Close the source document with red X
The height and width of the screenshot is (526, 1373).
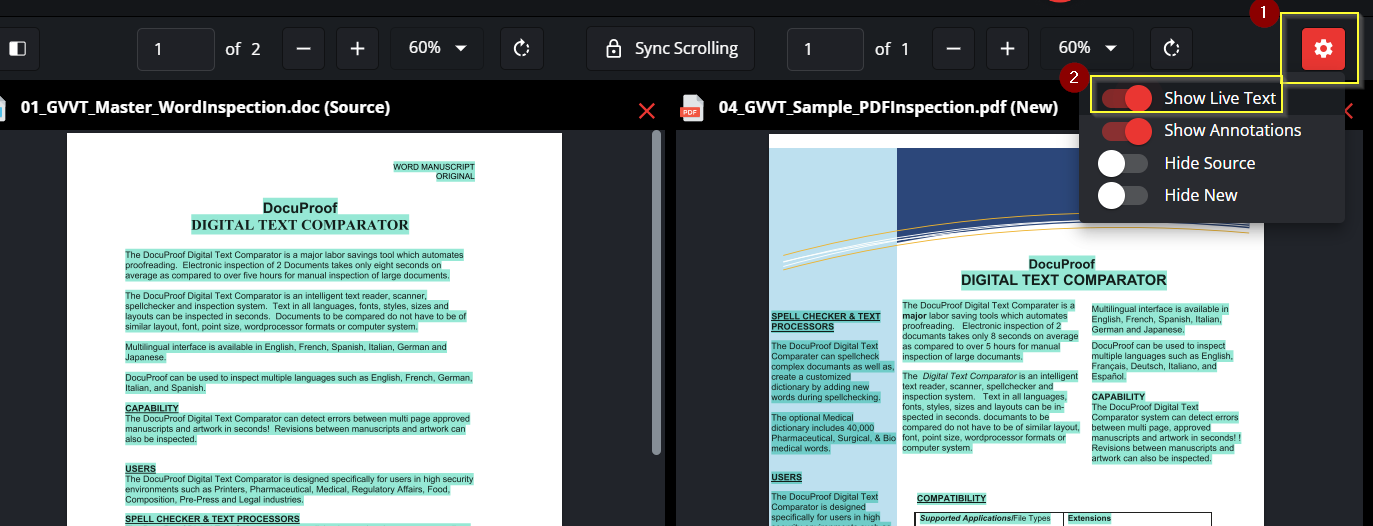pyautogui.click(x=647, y=110)
